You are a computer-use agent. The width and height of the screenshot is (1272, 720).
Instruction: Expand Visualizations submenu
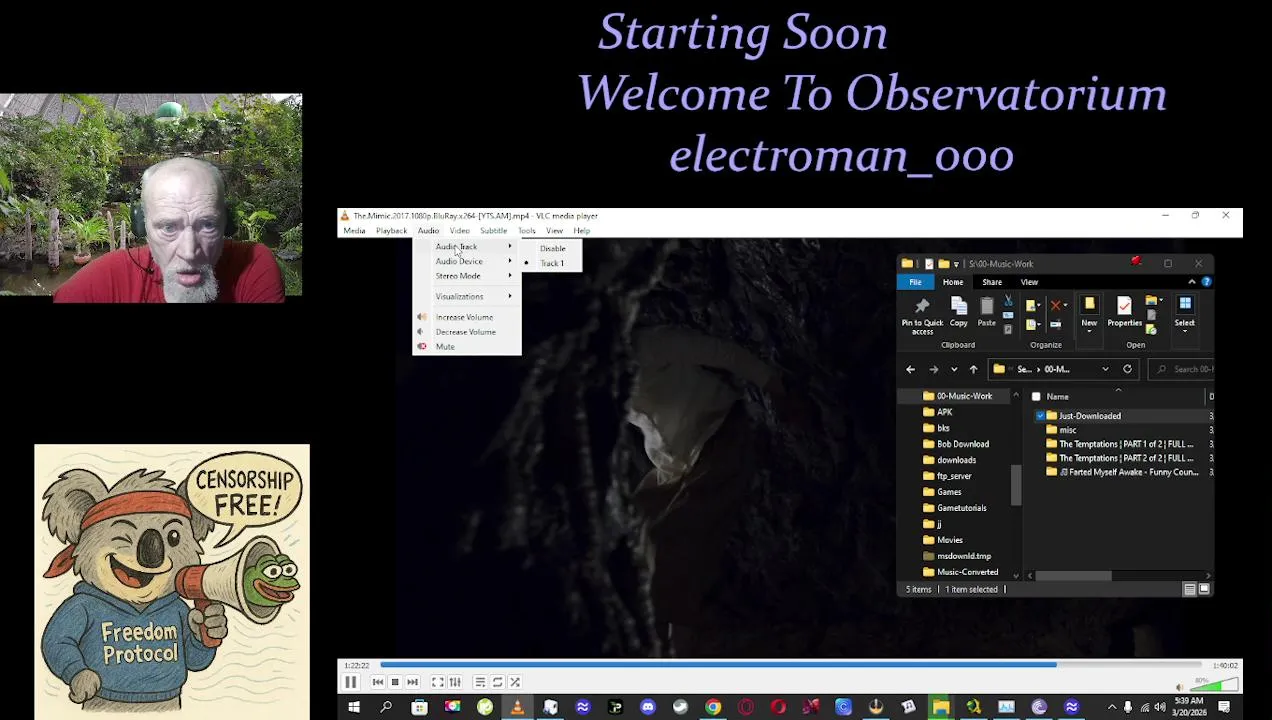coord(467,296)
